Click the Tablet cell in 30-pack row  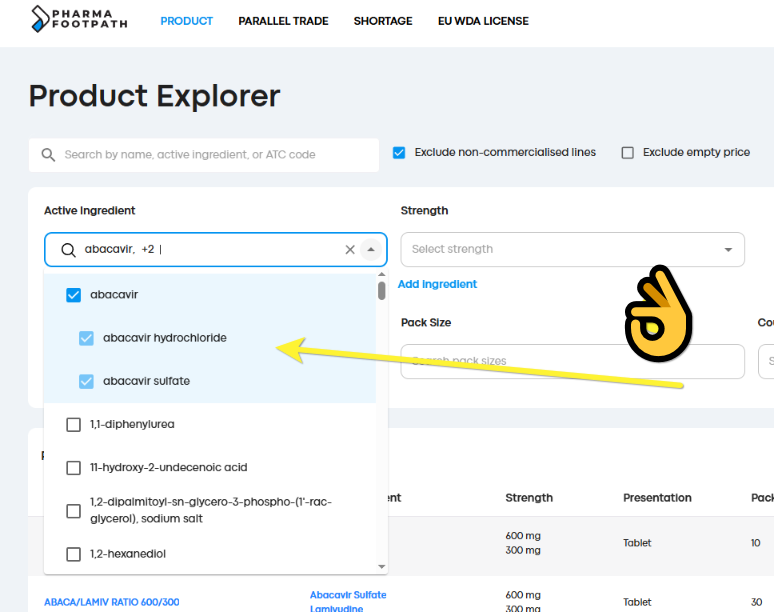point(637,602)
